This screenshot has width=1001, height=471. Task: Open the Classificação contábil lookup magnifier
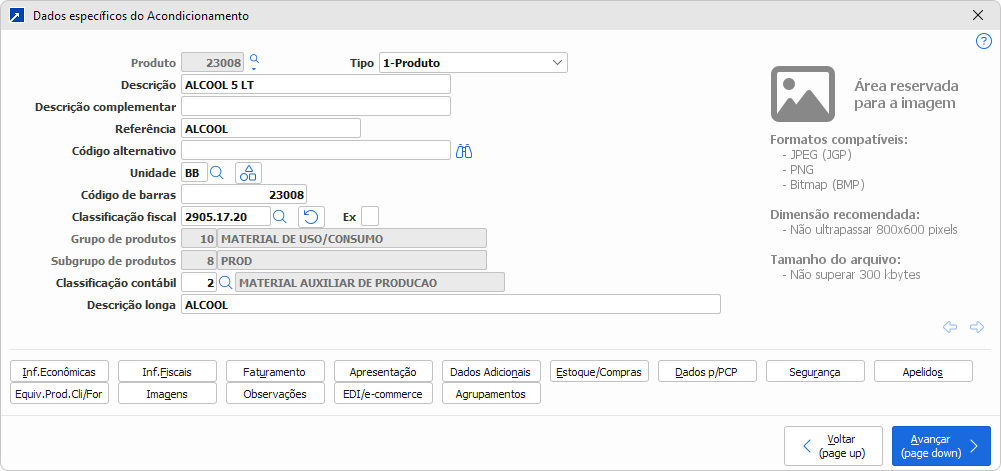coord(225,282)
